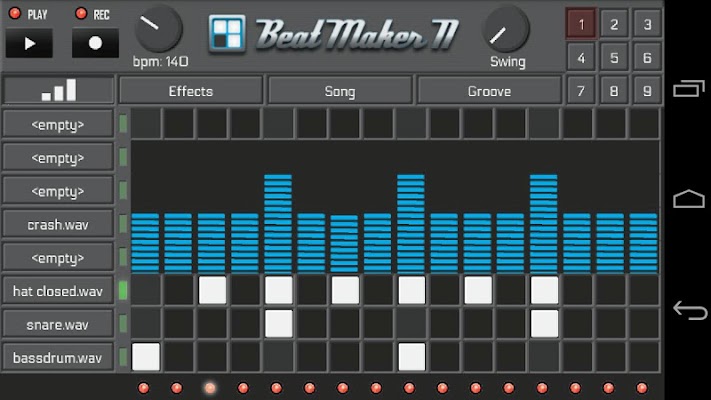Viewport: 711px width, 400px height.
Task: Adjust the tall velocity bar at step 13
Action: coord(544,224)
